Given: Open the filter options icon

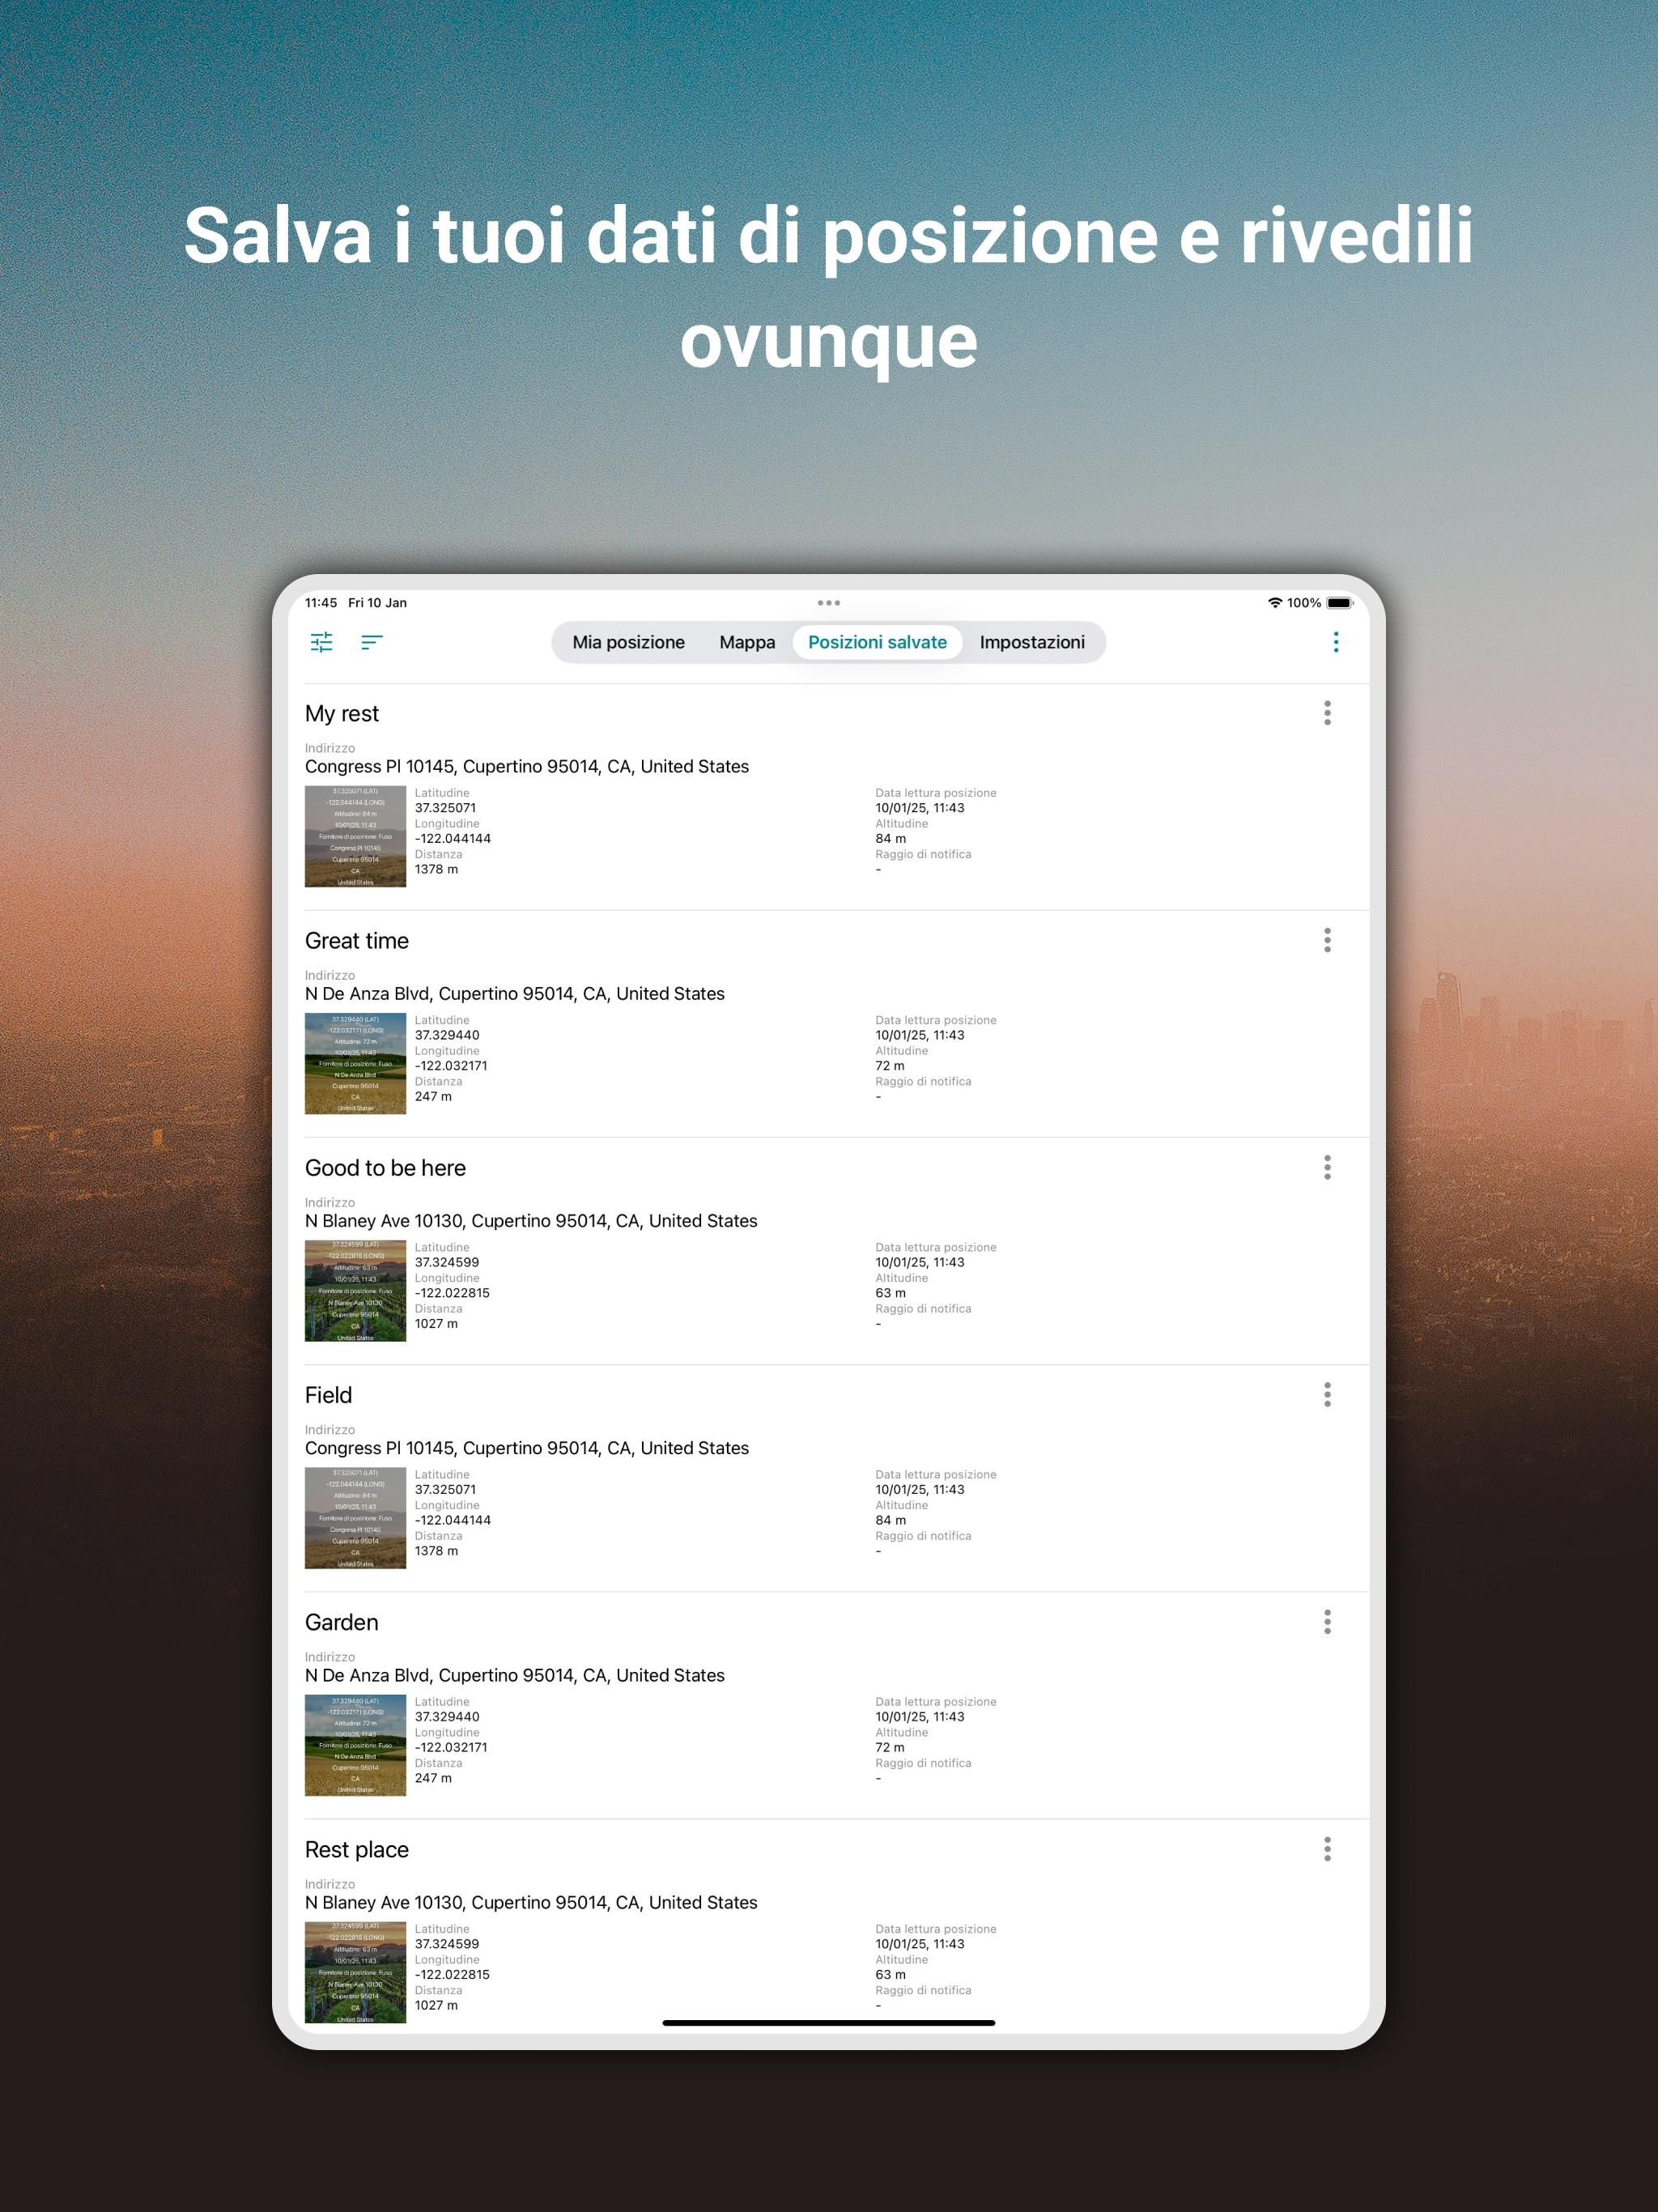Looking at the screenshot, I should click(321, 642).
